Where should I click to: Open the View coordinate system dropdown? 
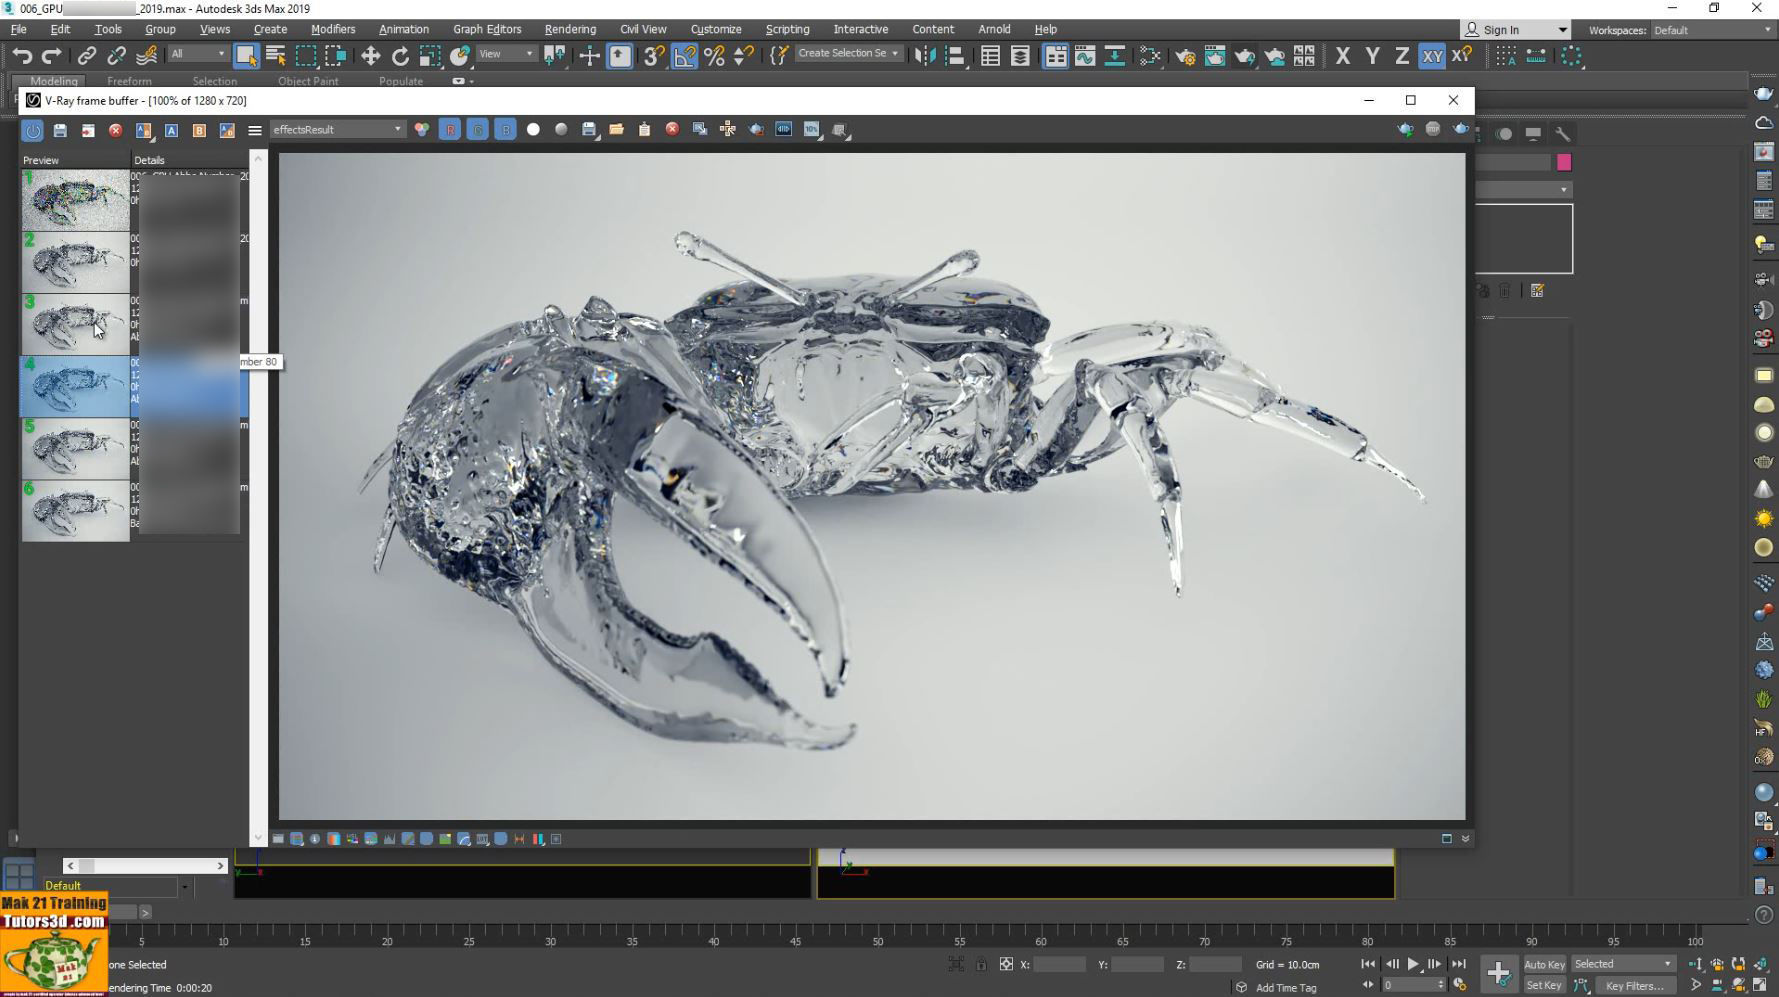pyautogui.click(x=506, y=54)
